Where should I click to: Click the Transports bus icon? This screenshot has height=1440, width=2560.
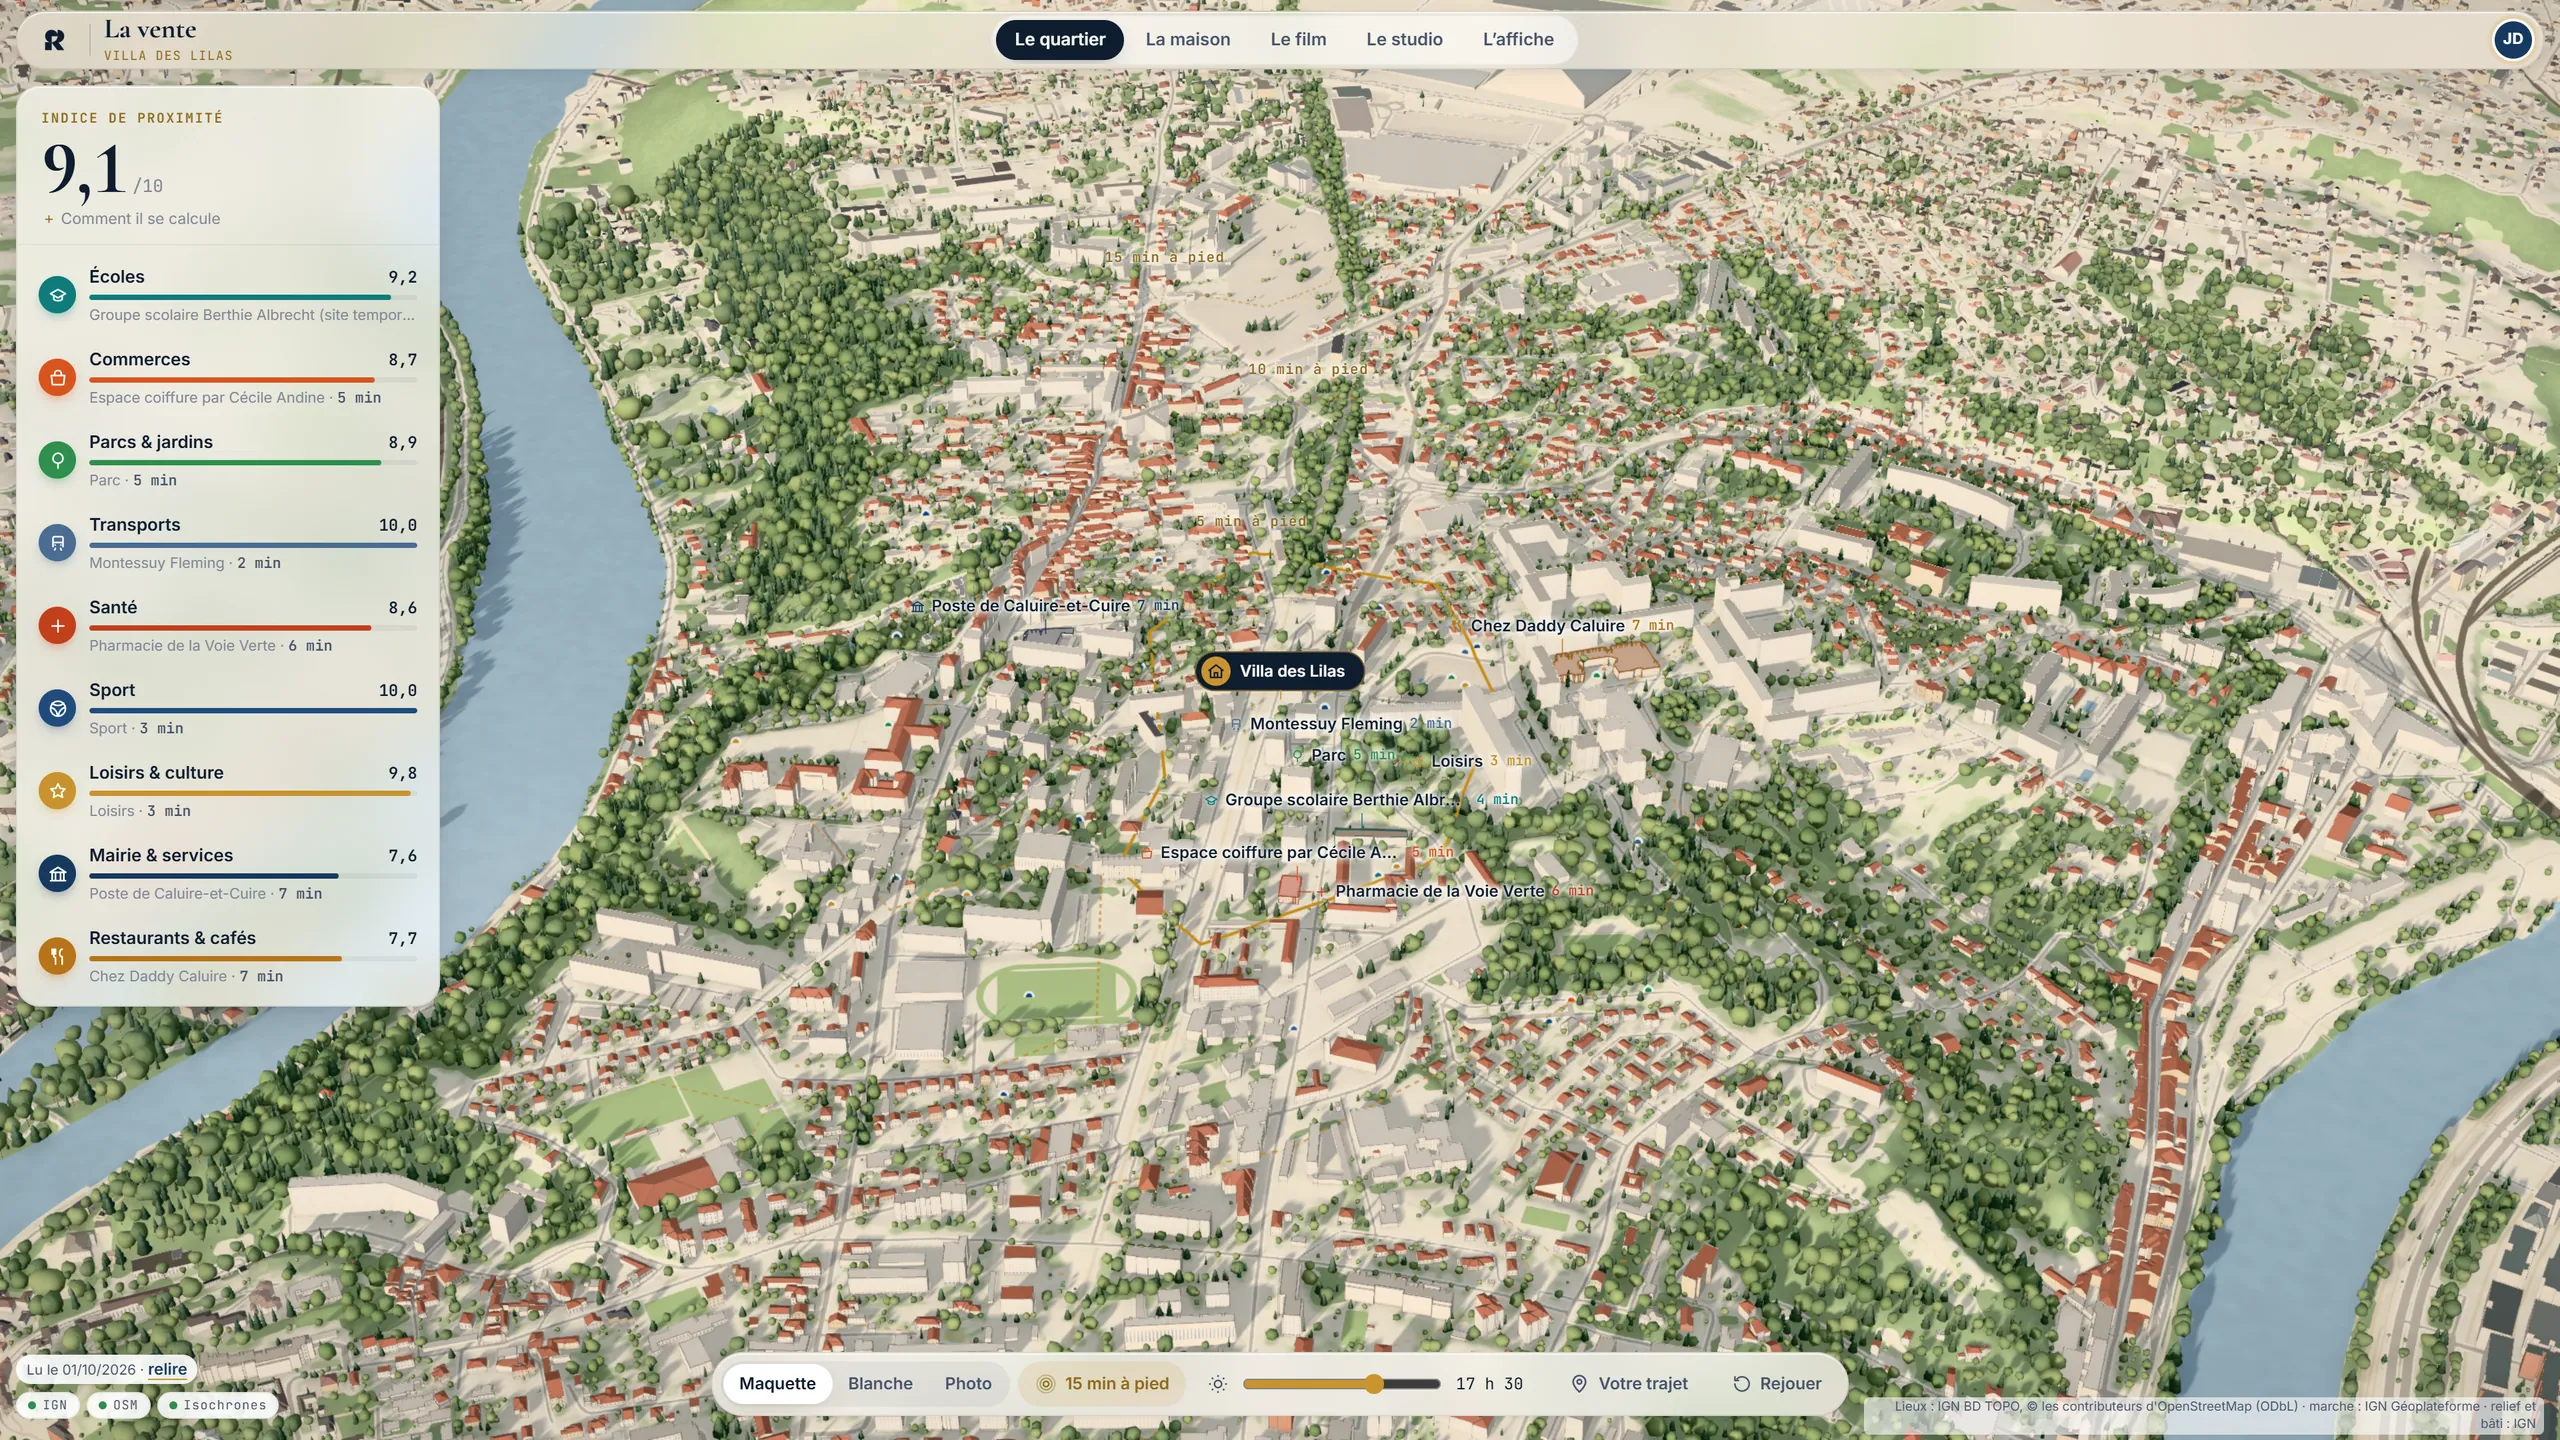point(57,543)
